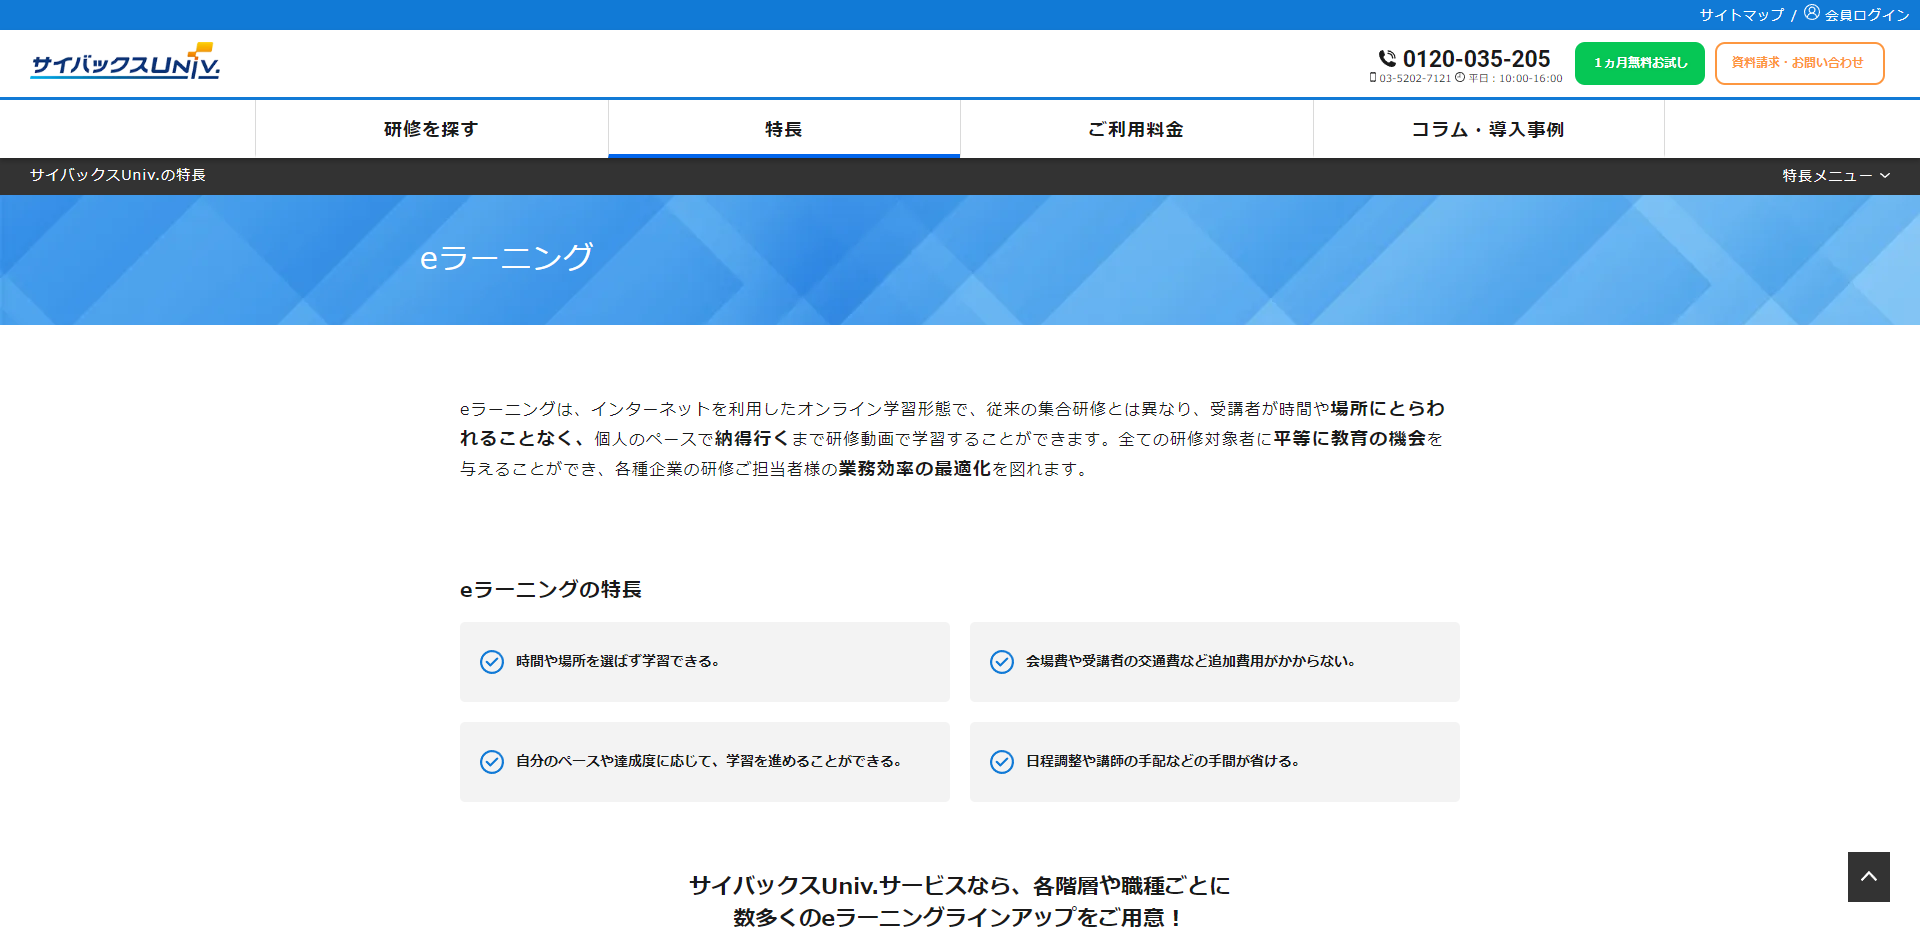
Task: Click the 平等に教育の機会 bold text
Action: tap(1350, 439)
